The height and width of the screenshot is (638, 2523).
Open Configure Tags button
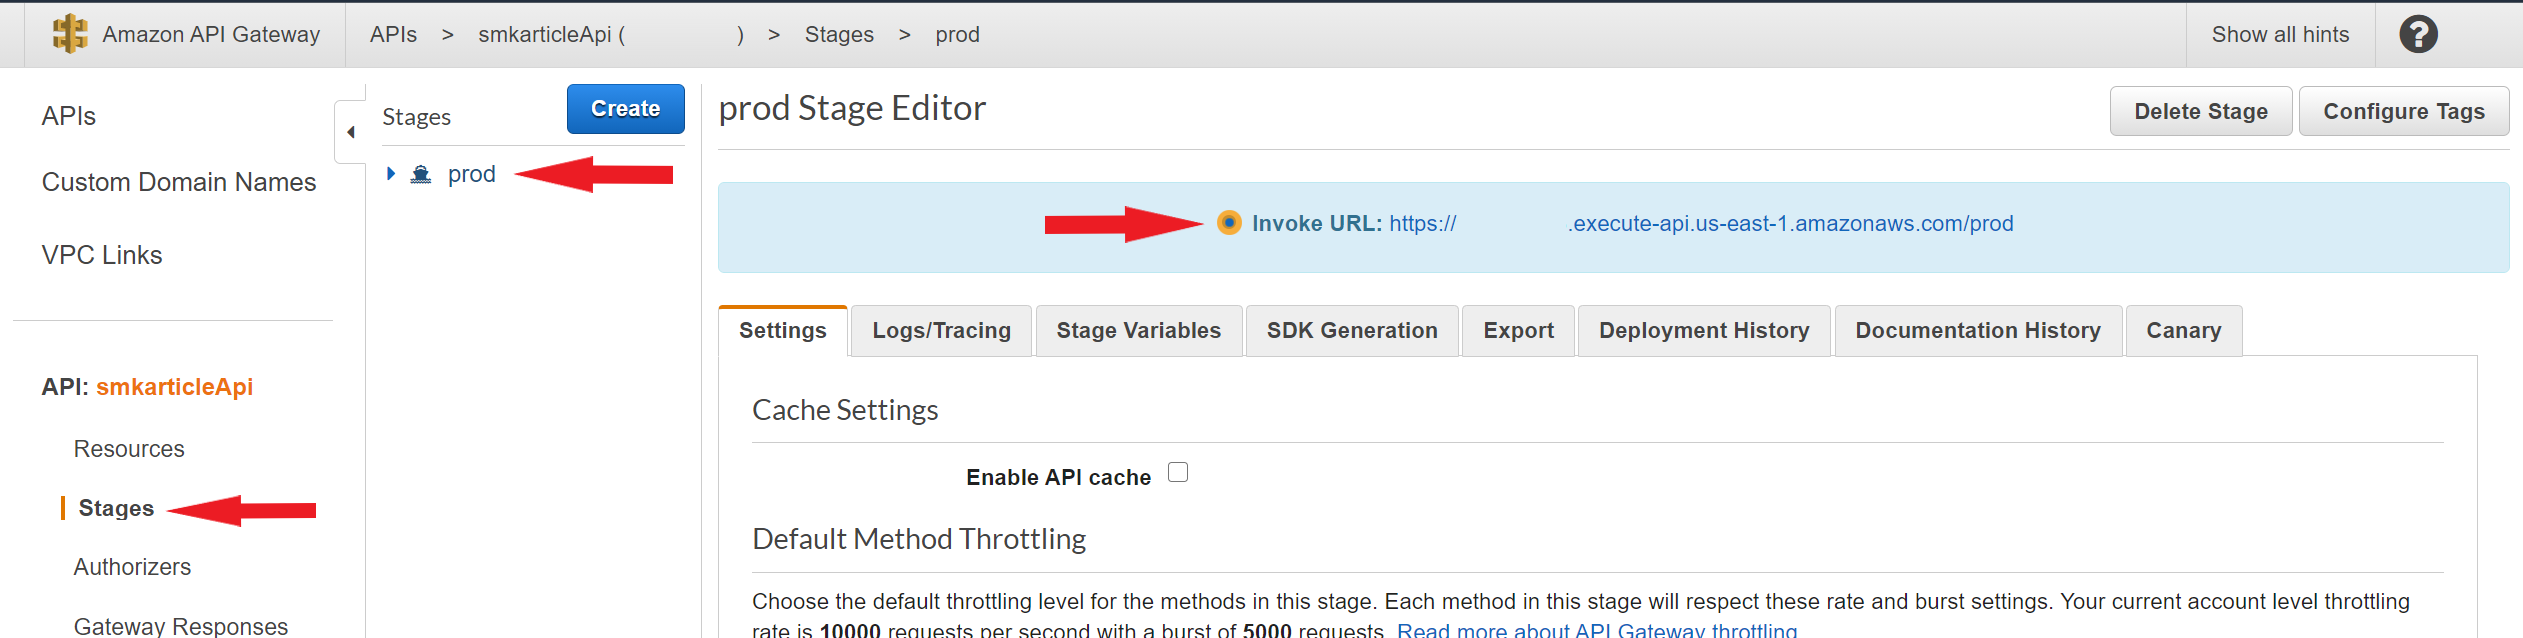pyautogui.click(x=2404, y=111)
